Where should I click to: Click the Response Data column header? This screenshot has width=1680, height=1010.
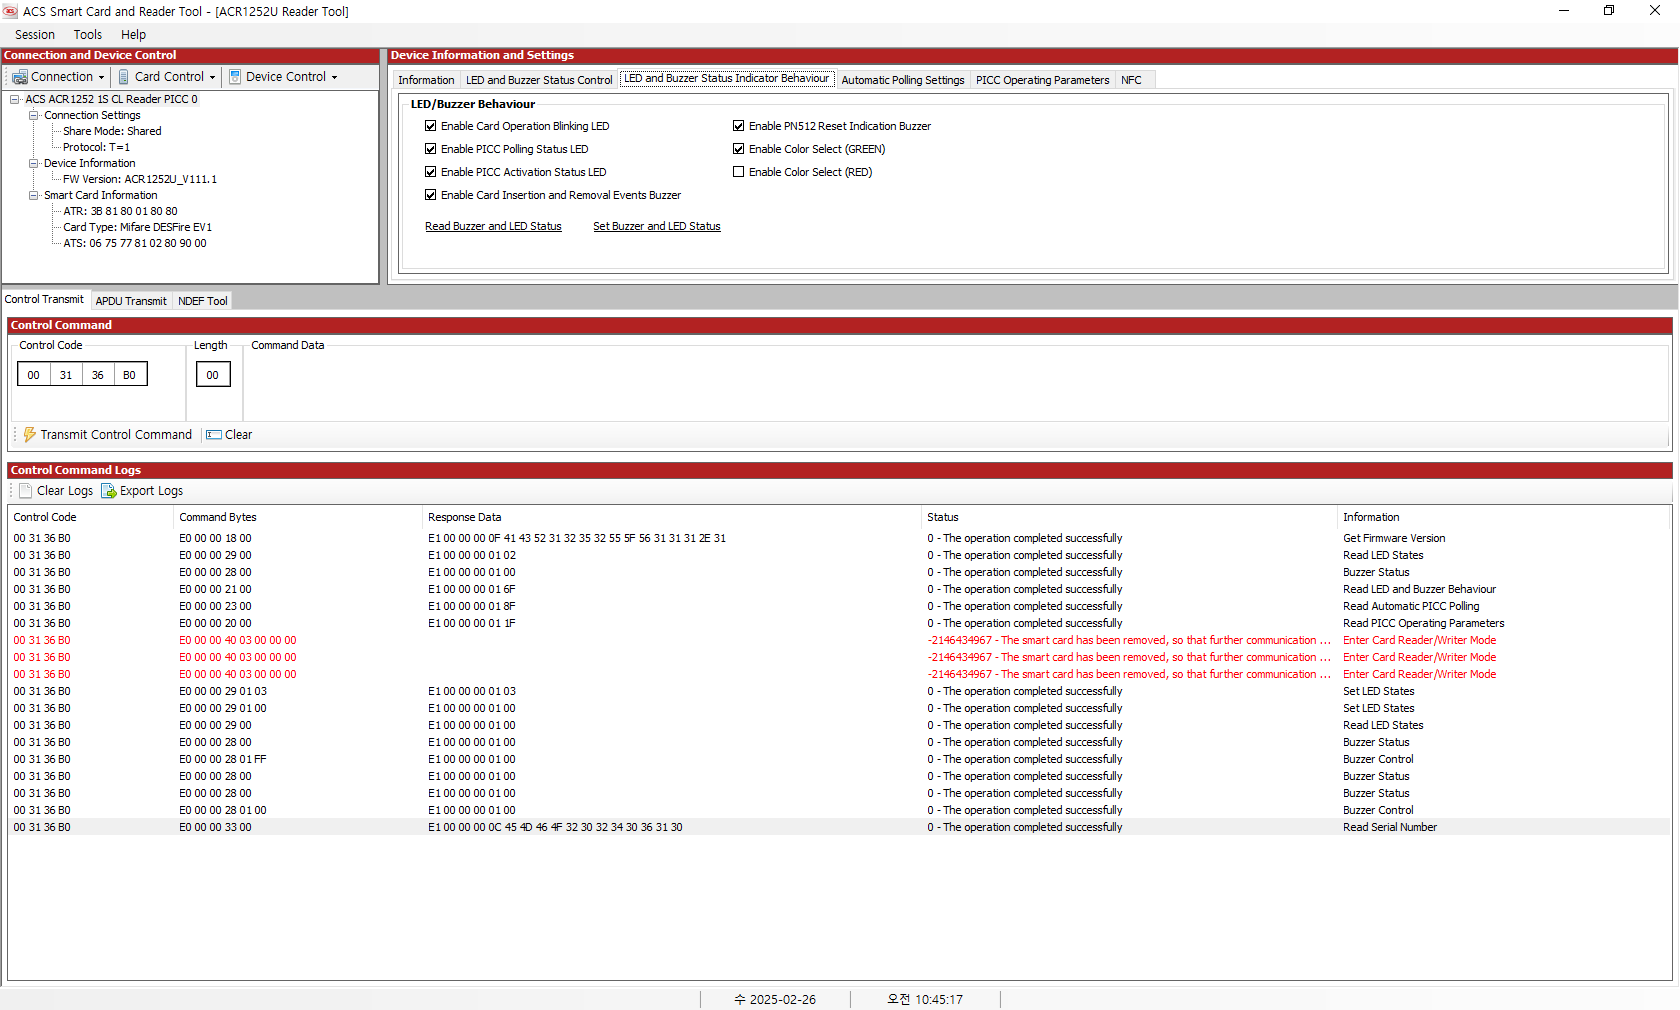672,517
